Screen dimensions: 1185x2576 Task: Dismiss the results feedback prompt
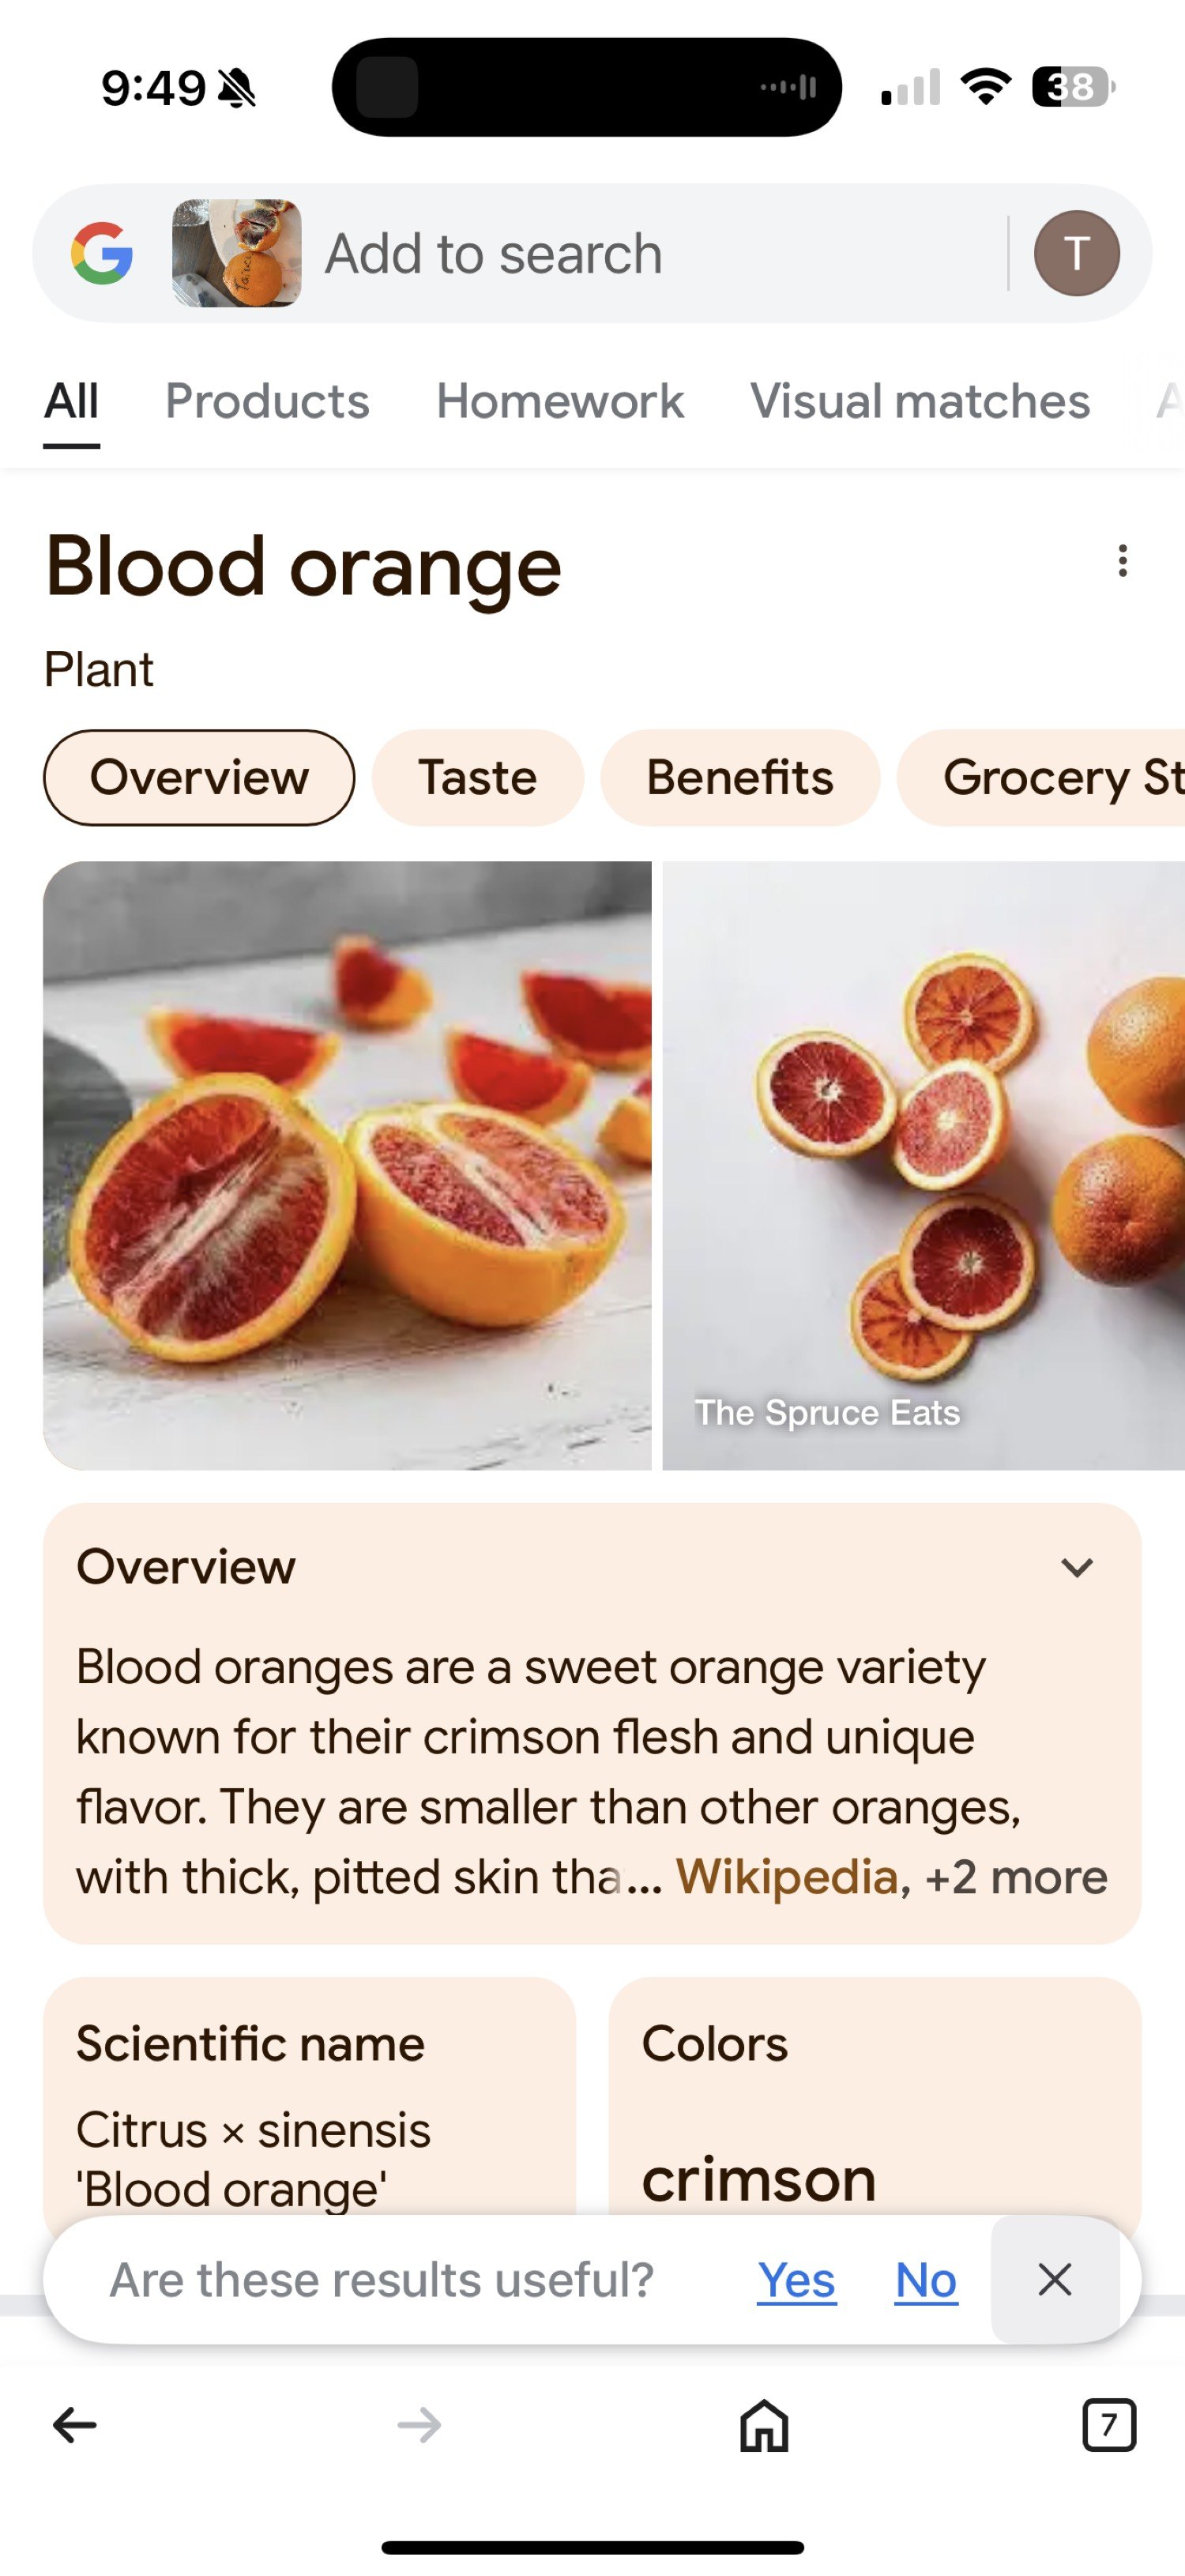(1055, 2280)
